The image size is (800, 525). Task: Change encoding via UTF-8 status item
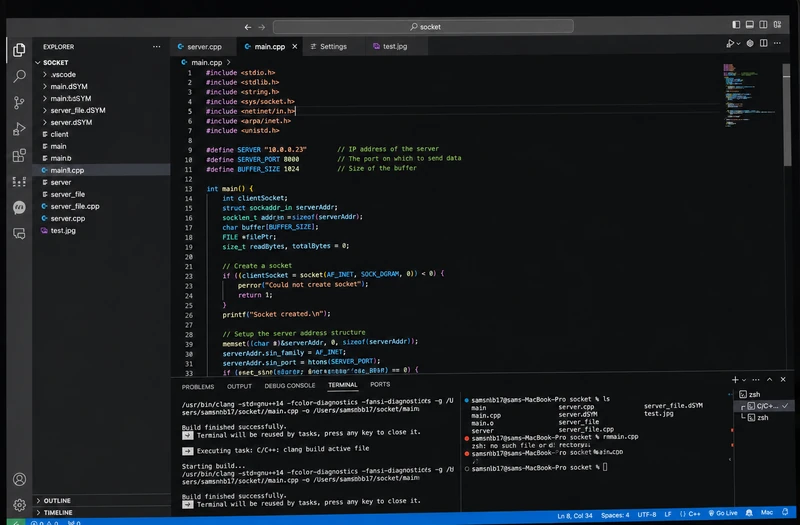(647, 514)
